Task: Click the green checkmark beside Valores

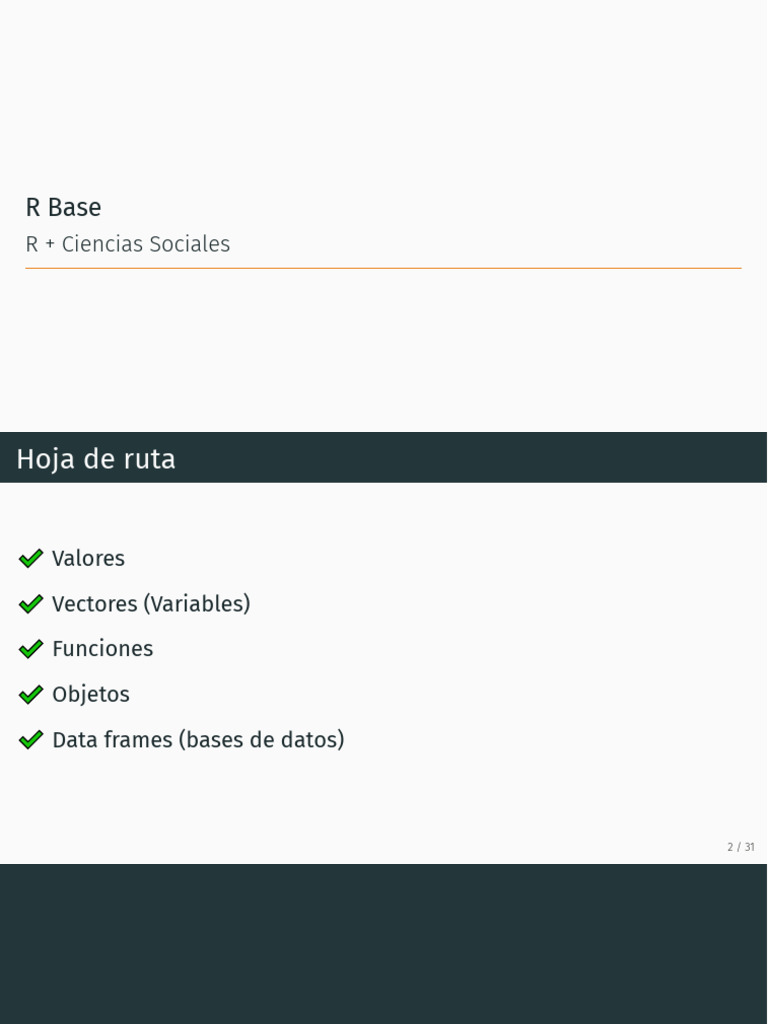Action: tap(31, 558)
